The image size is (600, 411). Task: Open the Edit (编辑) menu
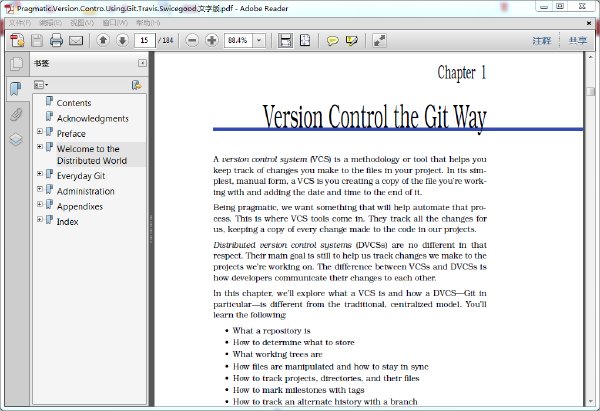51,23
